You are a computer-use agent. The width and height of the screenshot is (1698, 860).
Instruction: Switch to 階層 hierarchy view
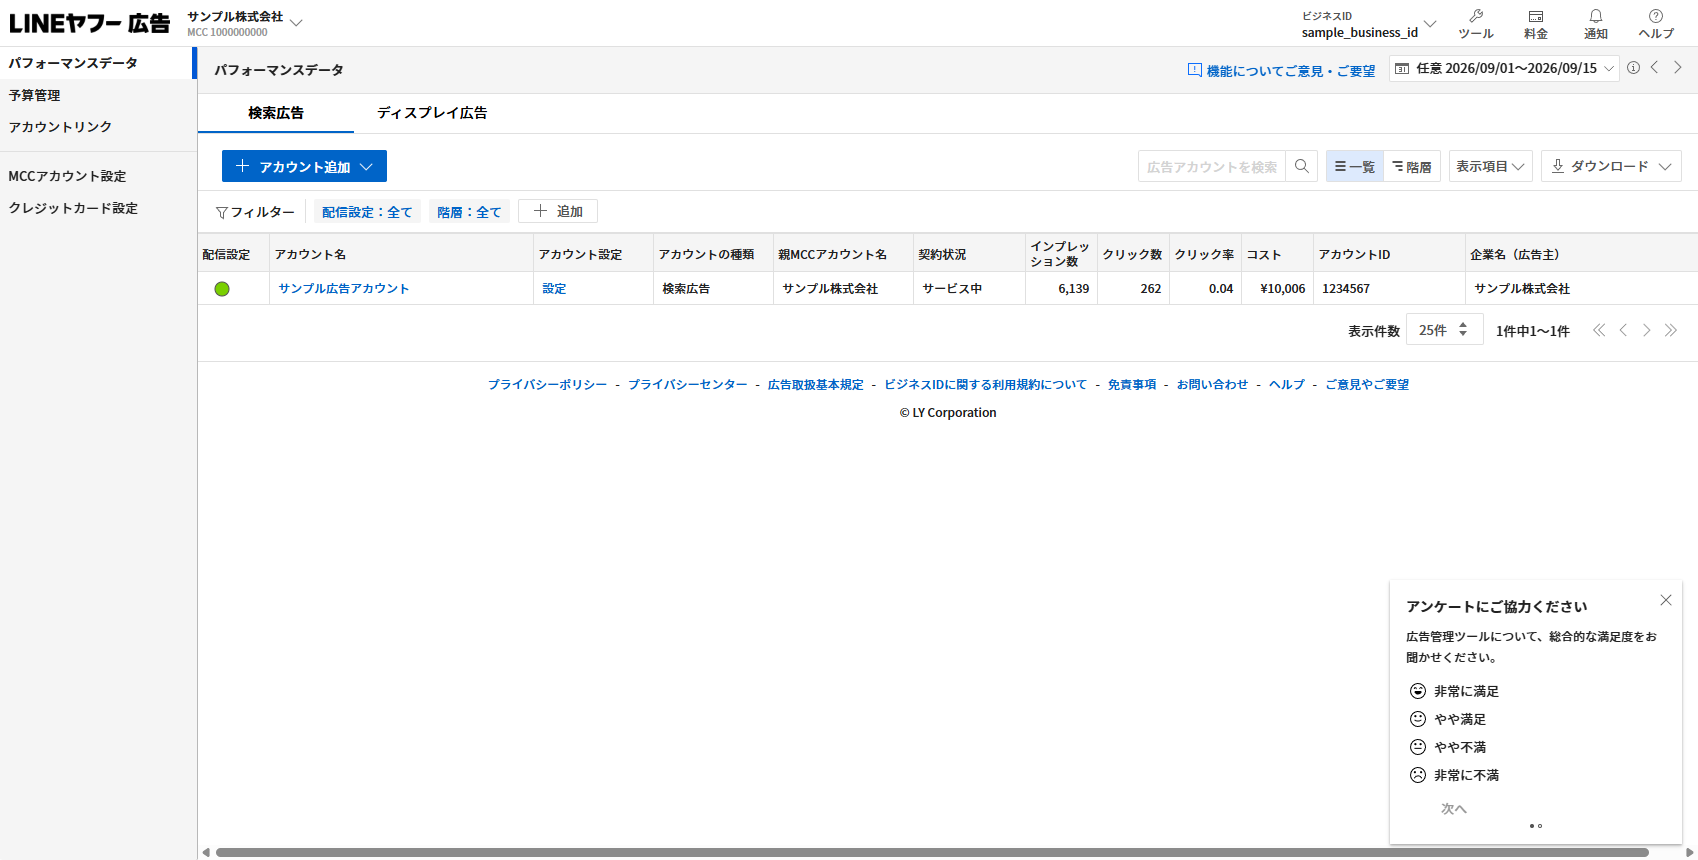pyautogui.click(x=1412, y=166)
